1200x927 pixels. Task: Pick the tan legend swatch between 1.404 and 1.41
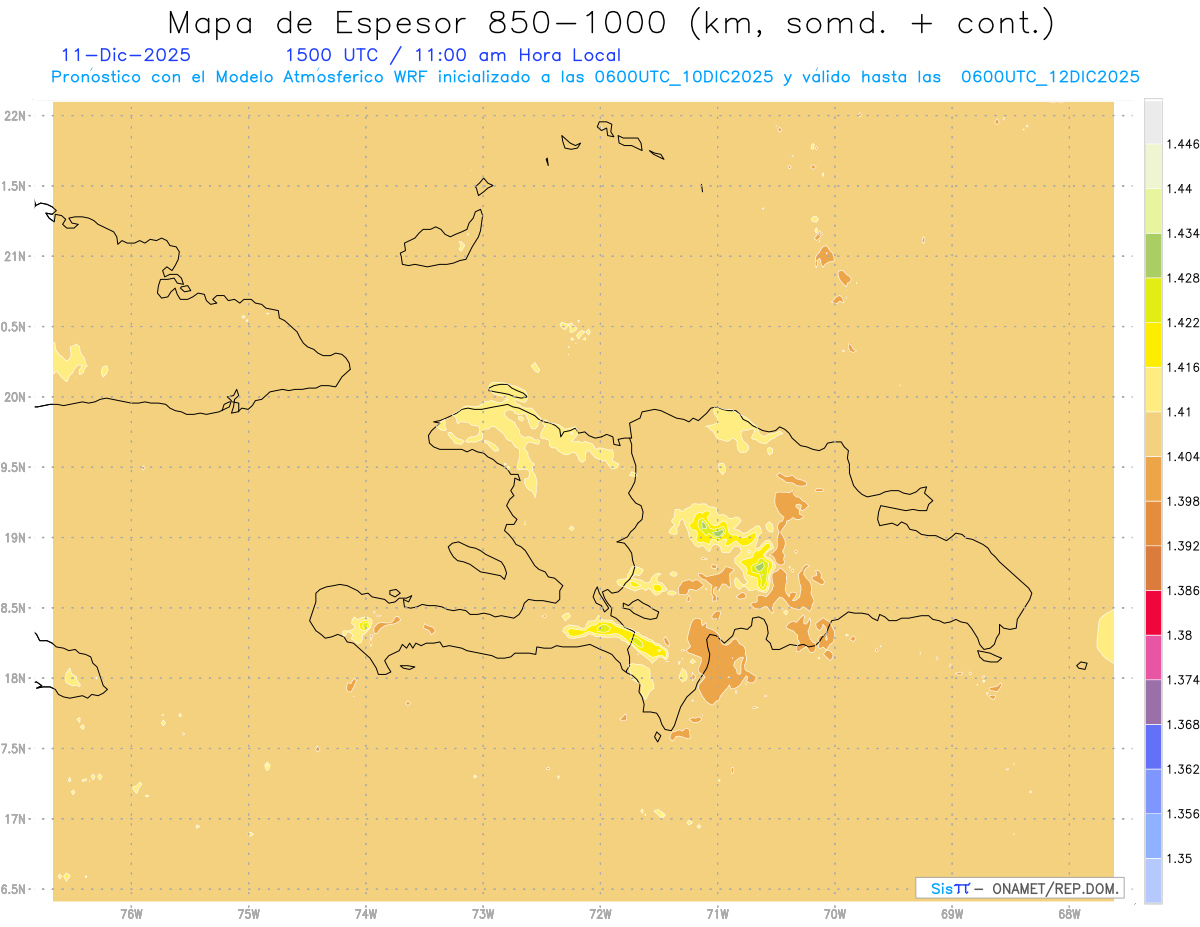coord(1153,433)
